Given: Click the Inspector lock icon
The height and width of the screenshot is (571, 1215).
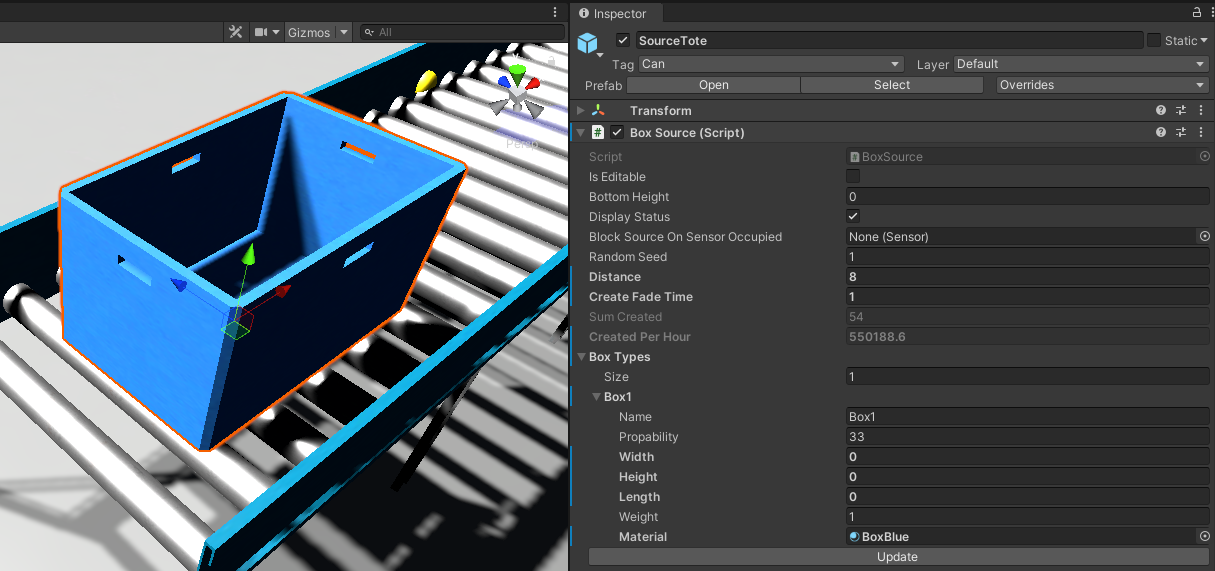Looking at the screenshot, I should 1196,13.
